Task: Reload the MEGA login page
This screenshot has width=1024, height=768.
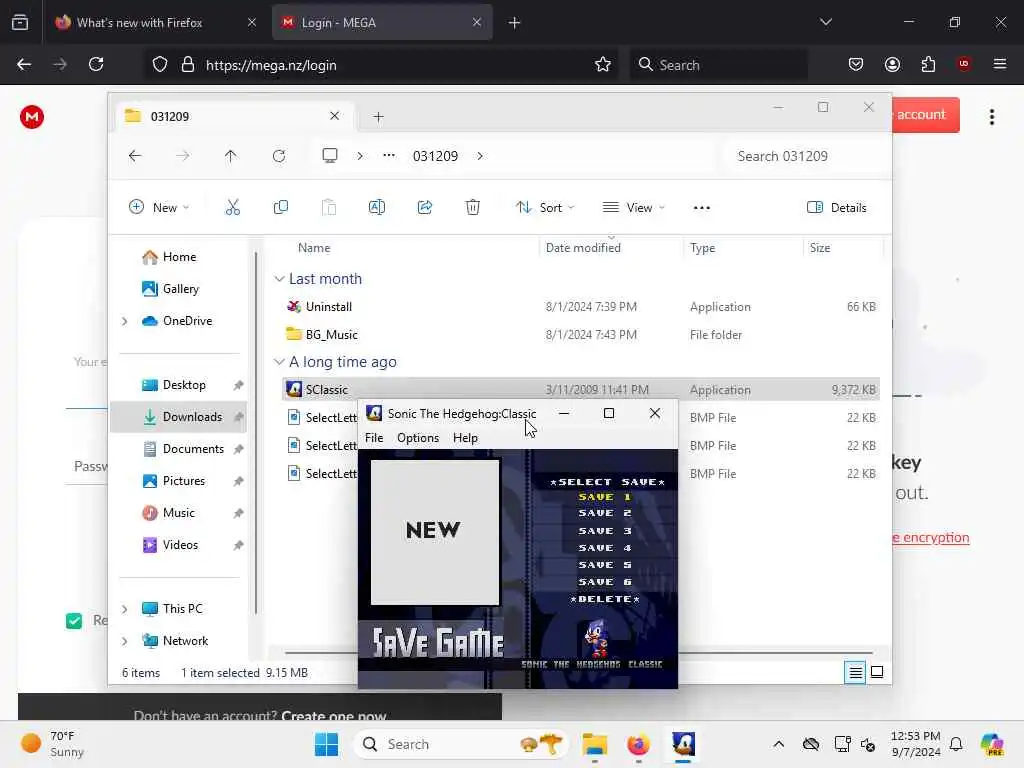Action: [96, 64]
